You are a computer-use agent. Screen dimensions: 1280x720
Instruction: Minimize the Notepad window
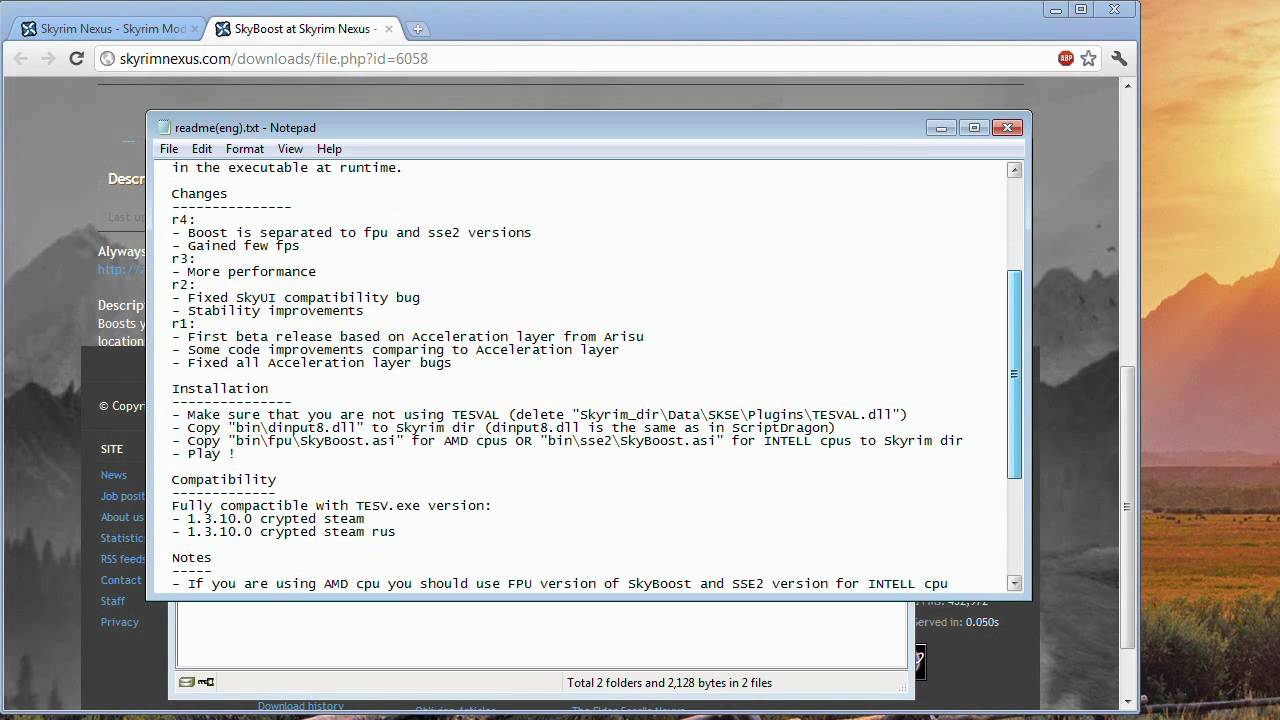point(941,128)
